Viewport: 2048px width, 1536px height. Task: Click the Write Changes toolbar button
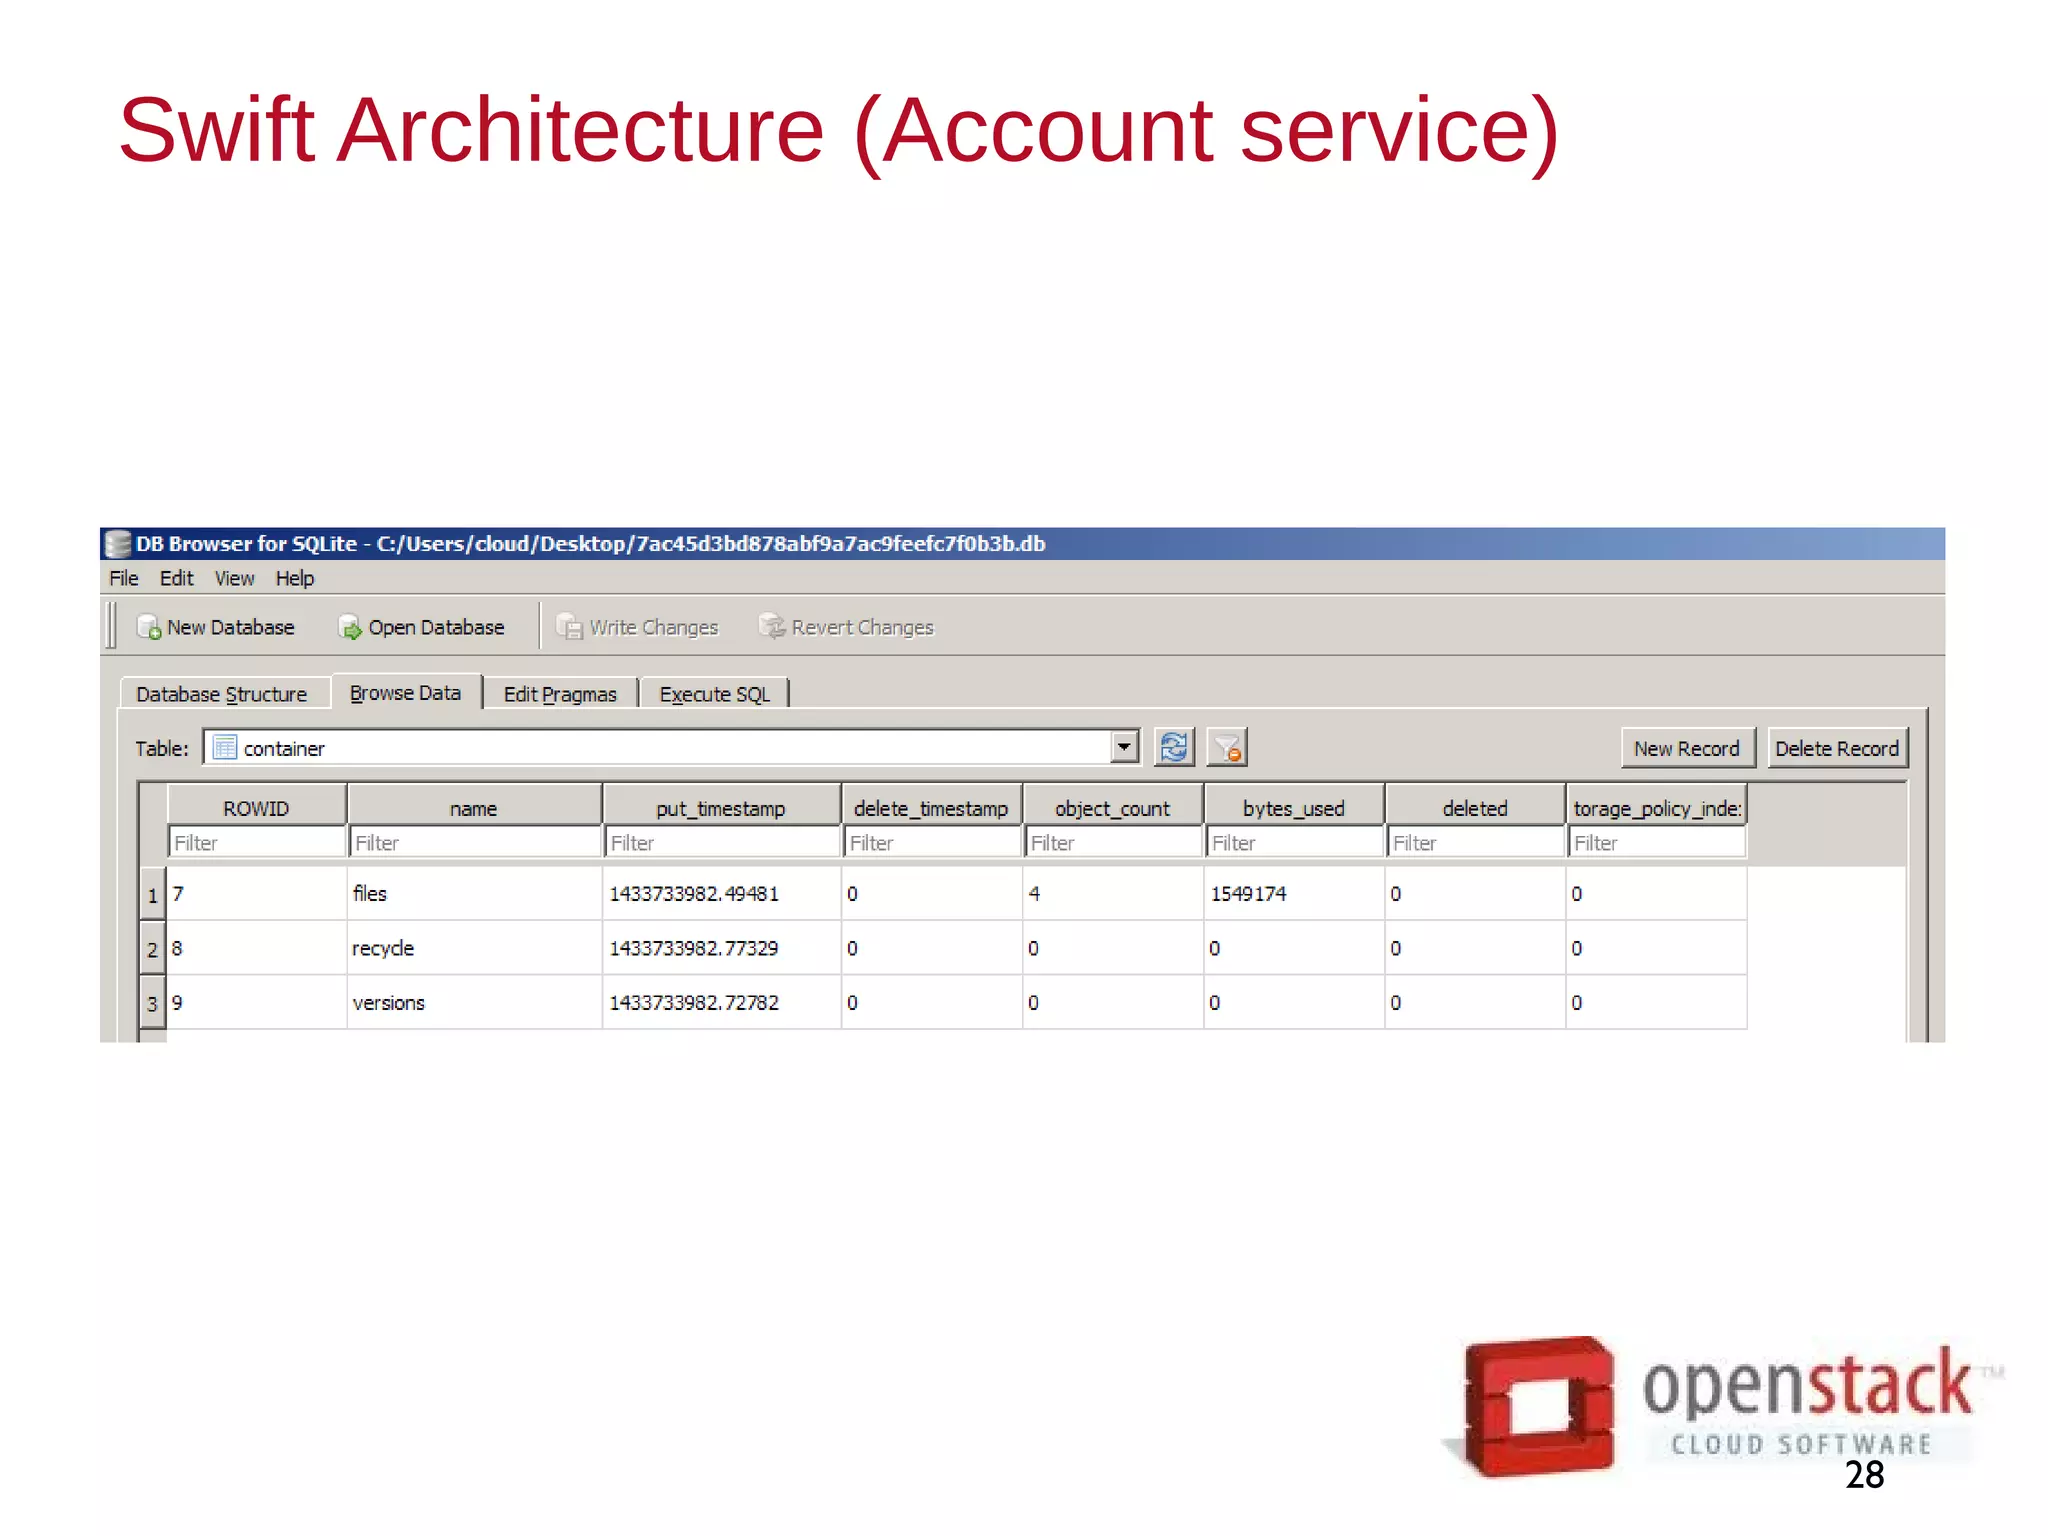tap(637, 627)
